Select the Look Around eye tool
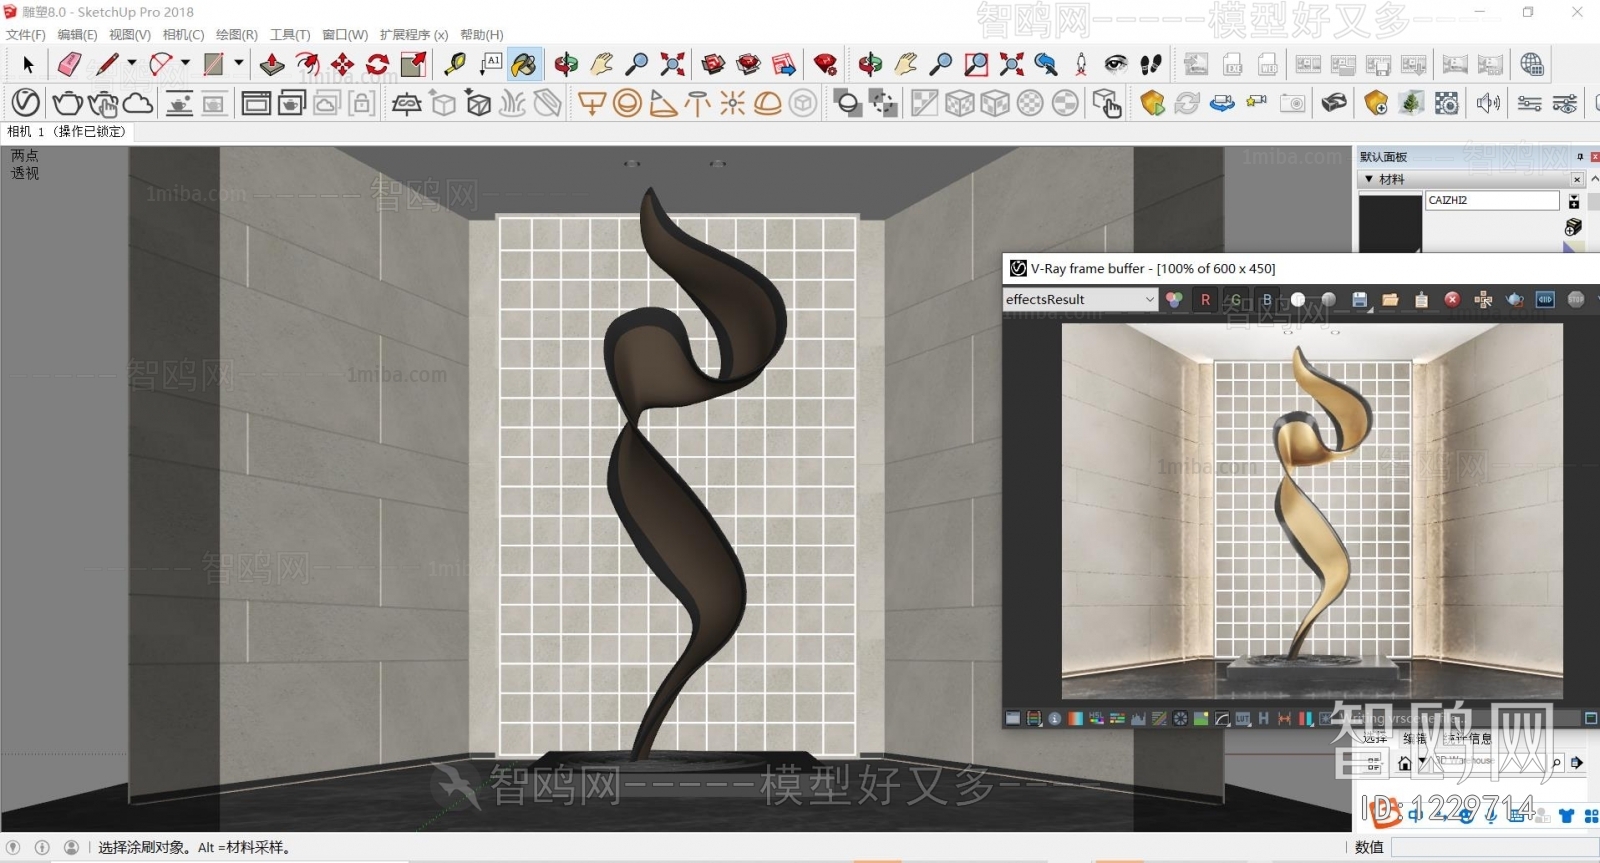 (1116, 65)
